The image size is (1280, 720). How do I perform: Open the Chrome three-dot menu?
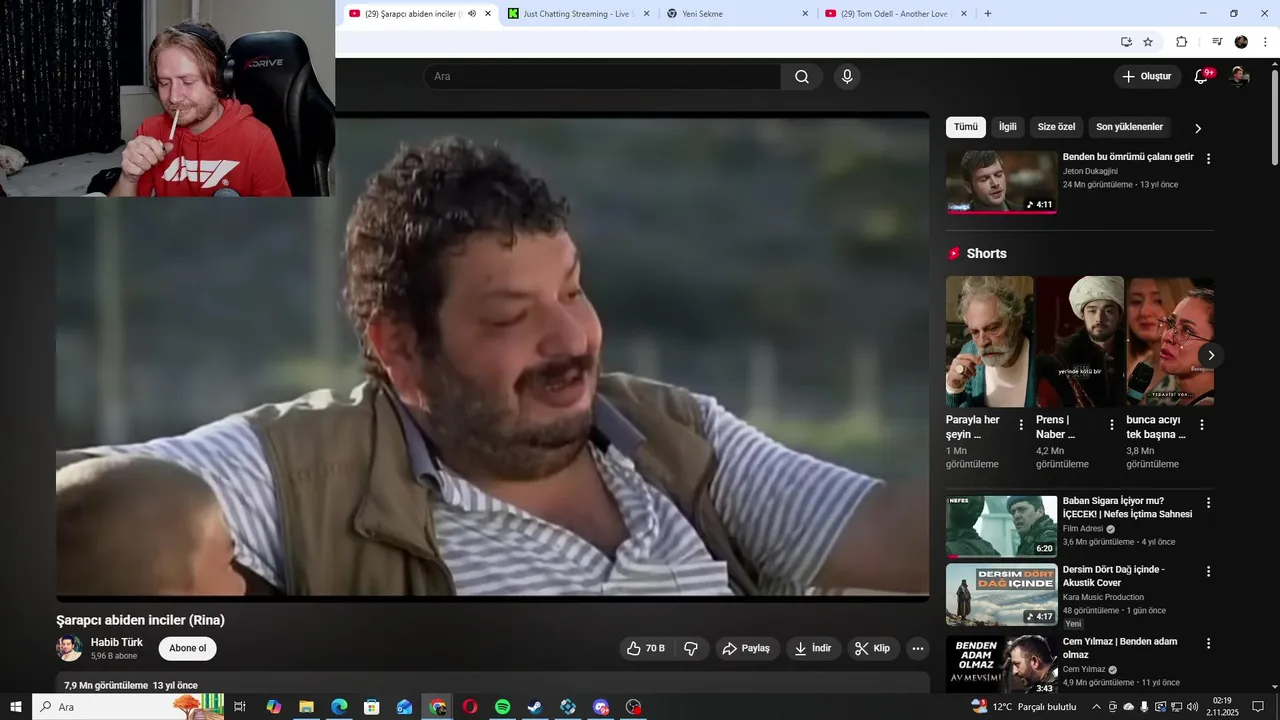pos(1265,42)
